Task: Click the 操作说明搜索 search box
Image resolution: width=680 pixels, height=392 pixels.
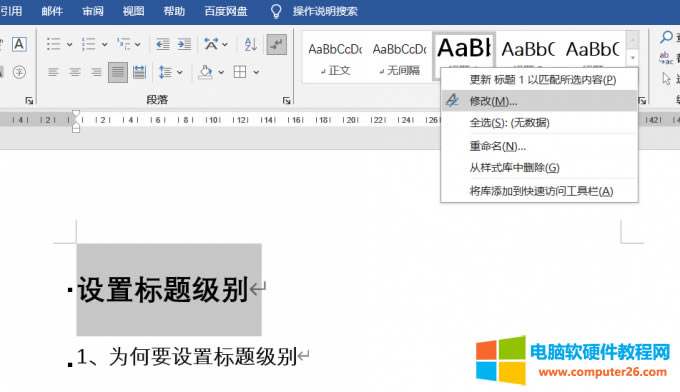Action: (325, 11)
